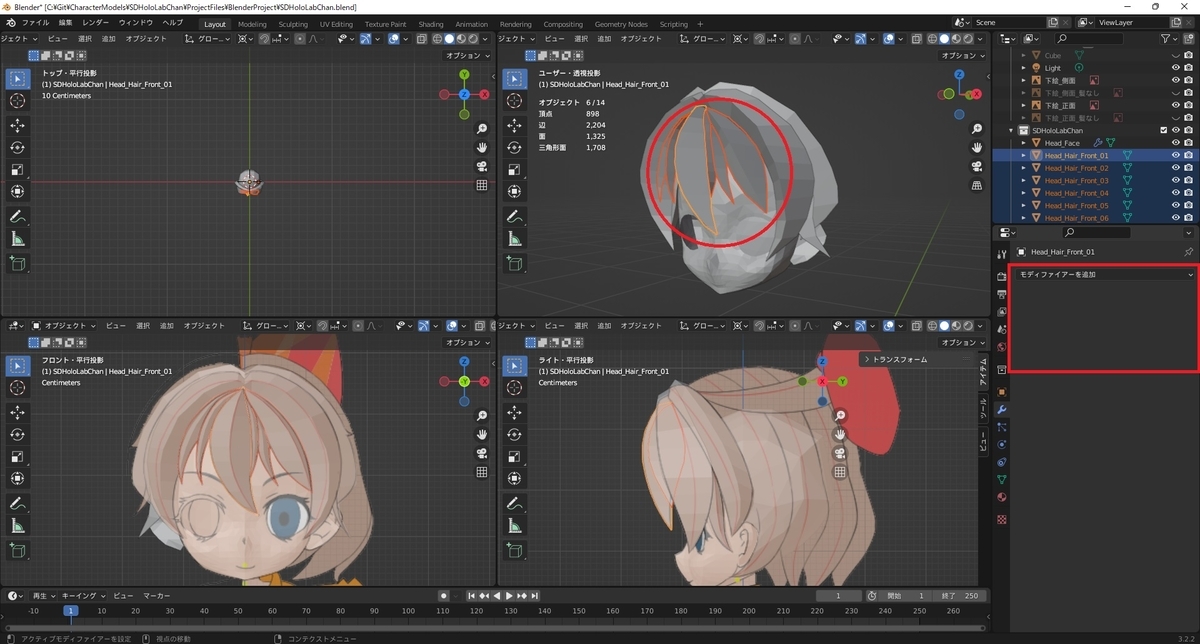Viewport: 1200px width, 644px height.
Task: Click the play animation button
Action: click(x=509, y=595)
